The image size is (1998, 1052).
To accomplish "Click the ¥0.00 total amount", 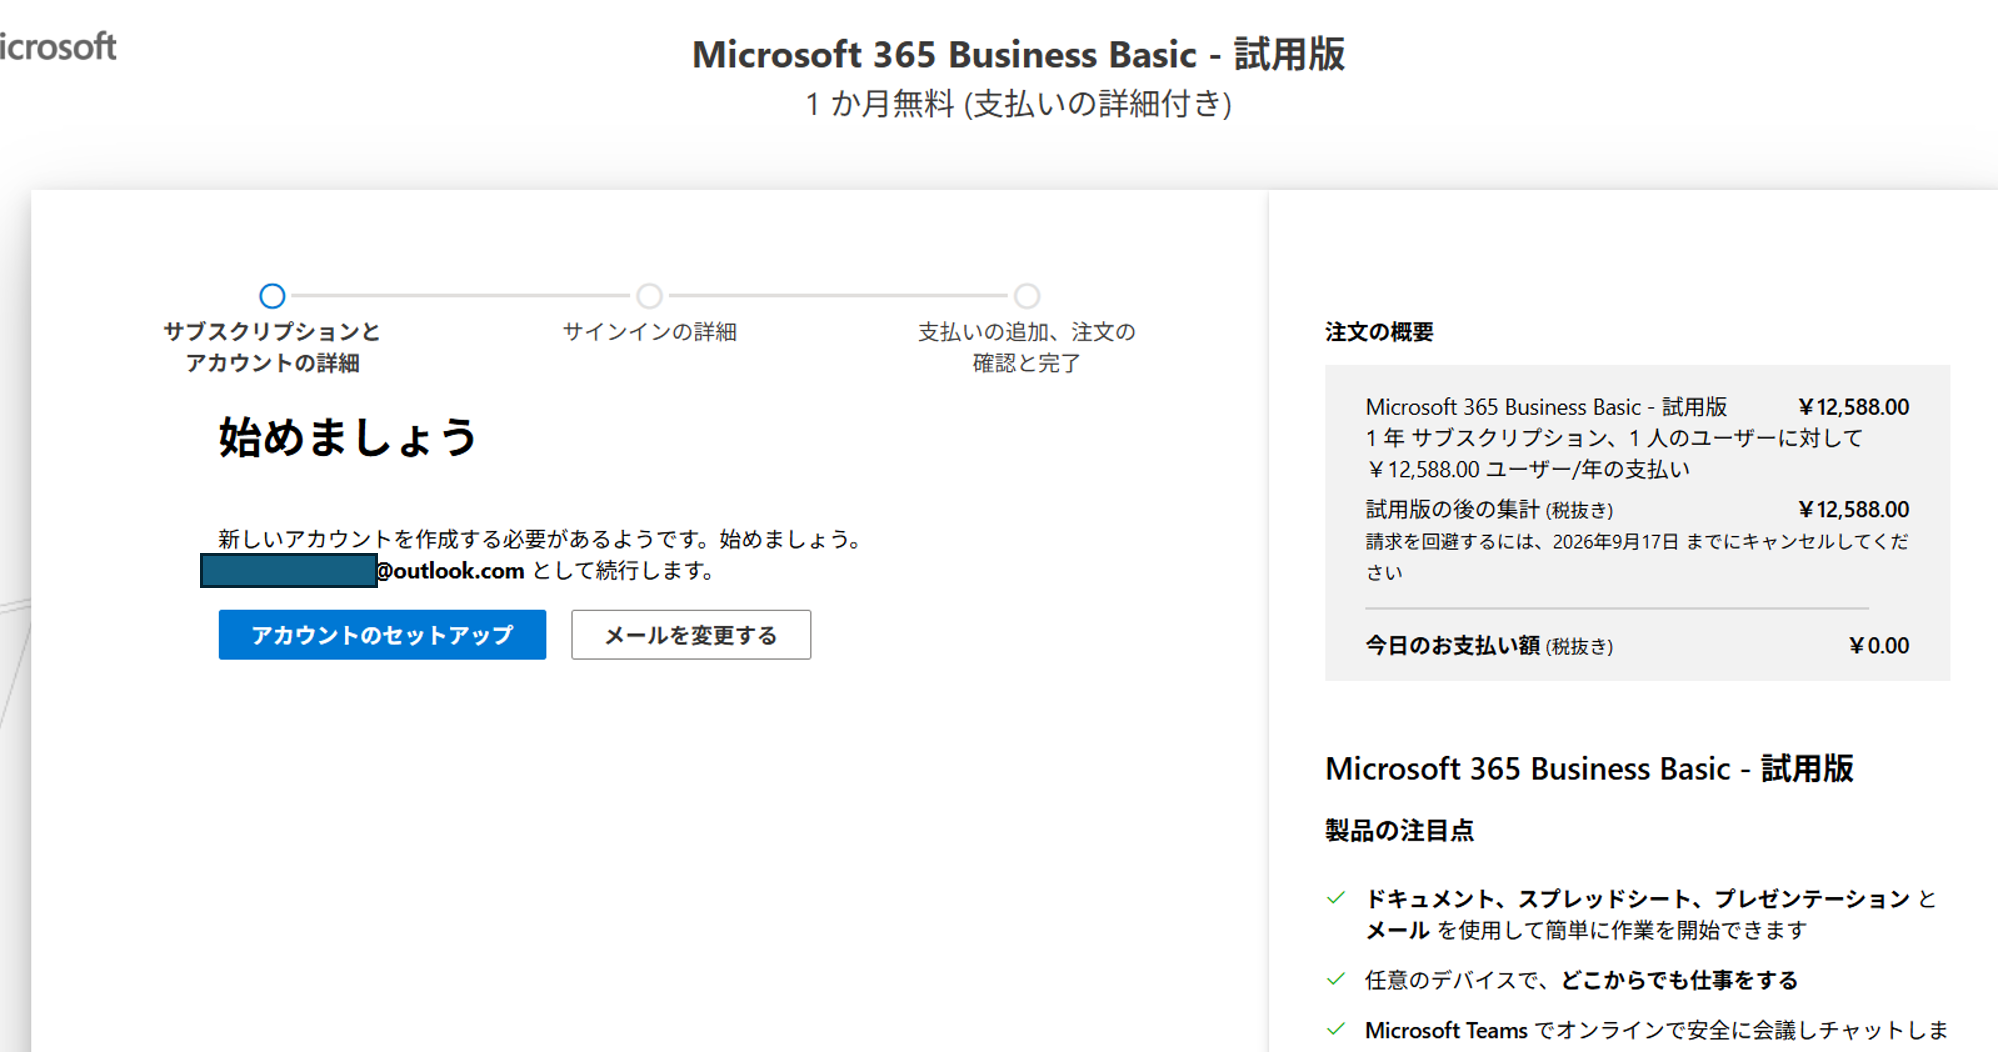I will (1879, 646).
